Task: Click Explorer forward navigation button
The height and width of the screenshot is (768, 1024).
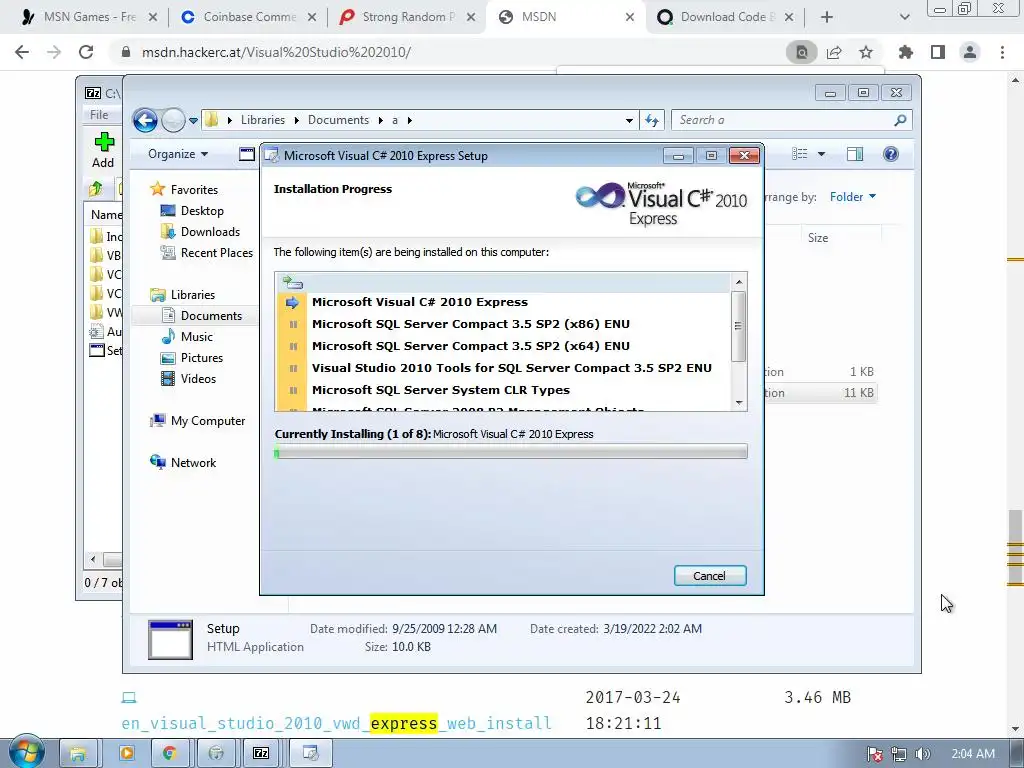Action: (x=172, y=120)
